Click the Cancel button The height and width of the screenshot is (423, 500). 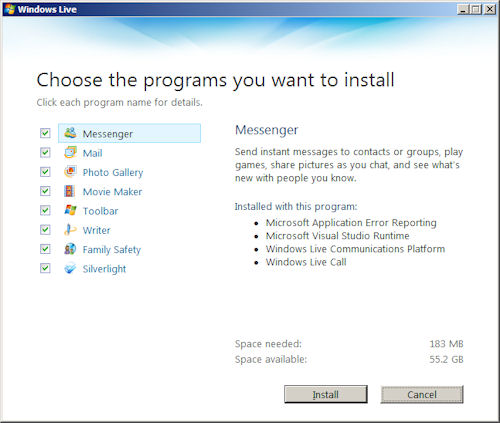click(422, 394)
